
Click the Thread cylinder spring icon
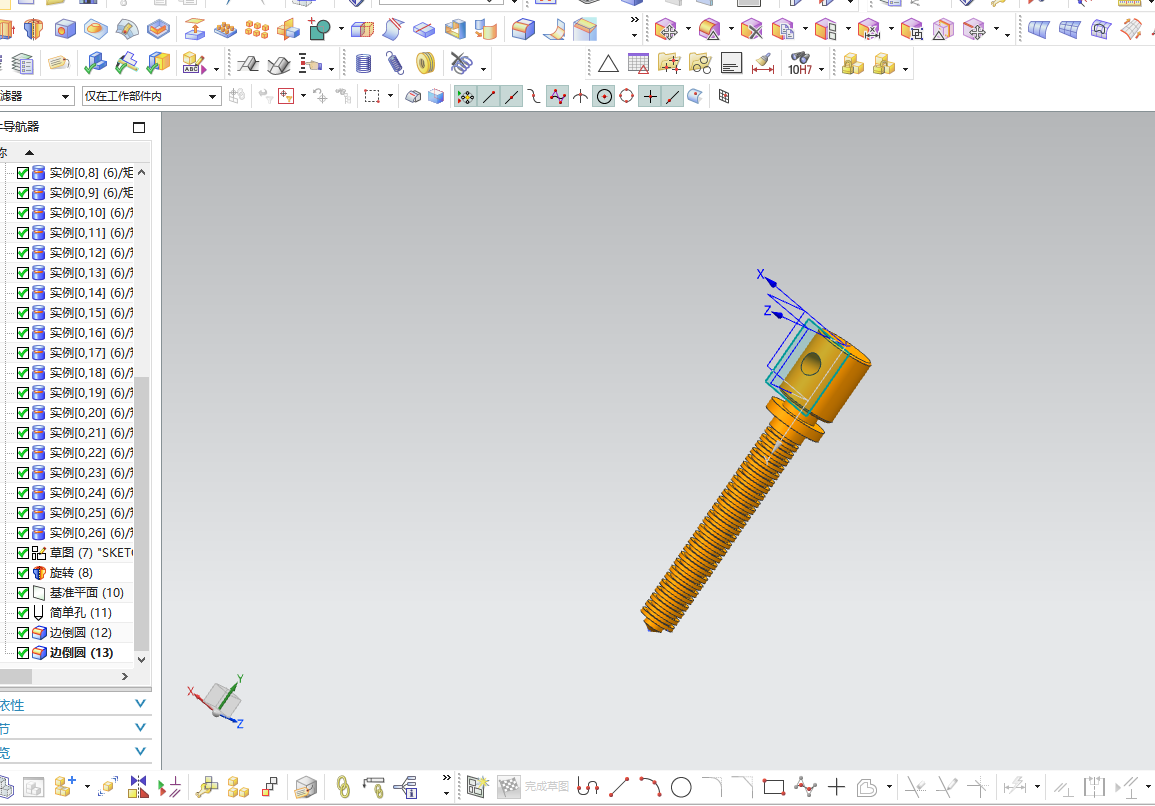coord(363,64)
